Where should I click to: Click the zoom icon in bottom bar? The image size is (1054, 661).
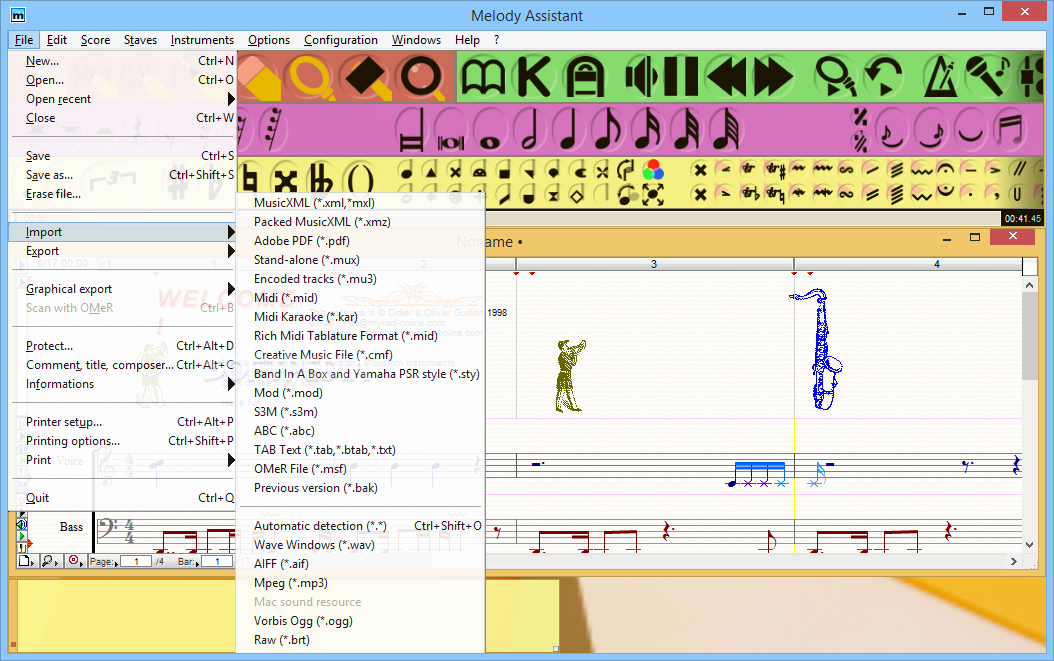50,561
